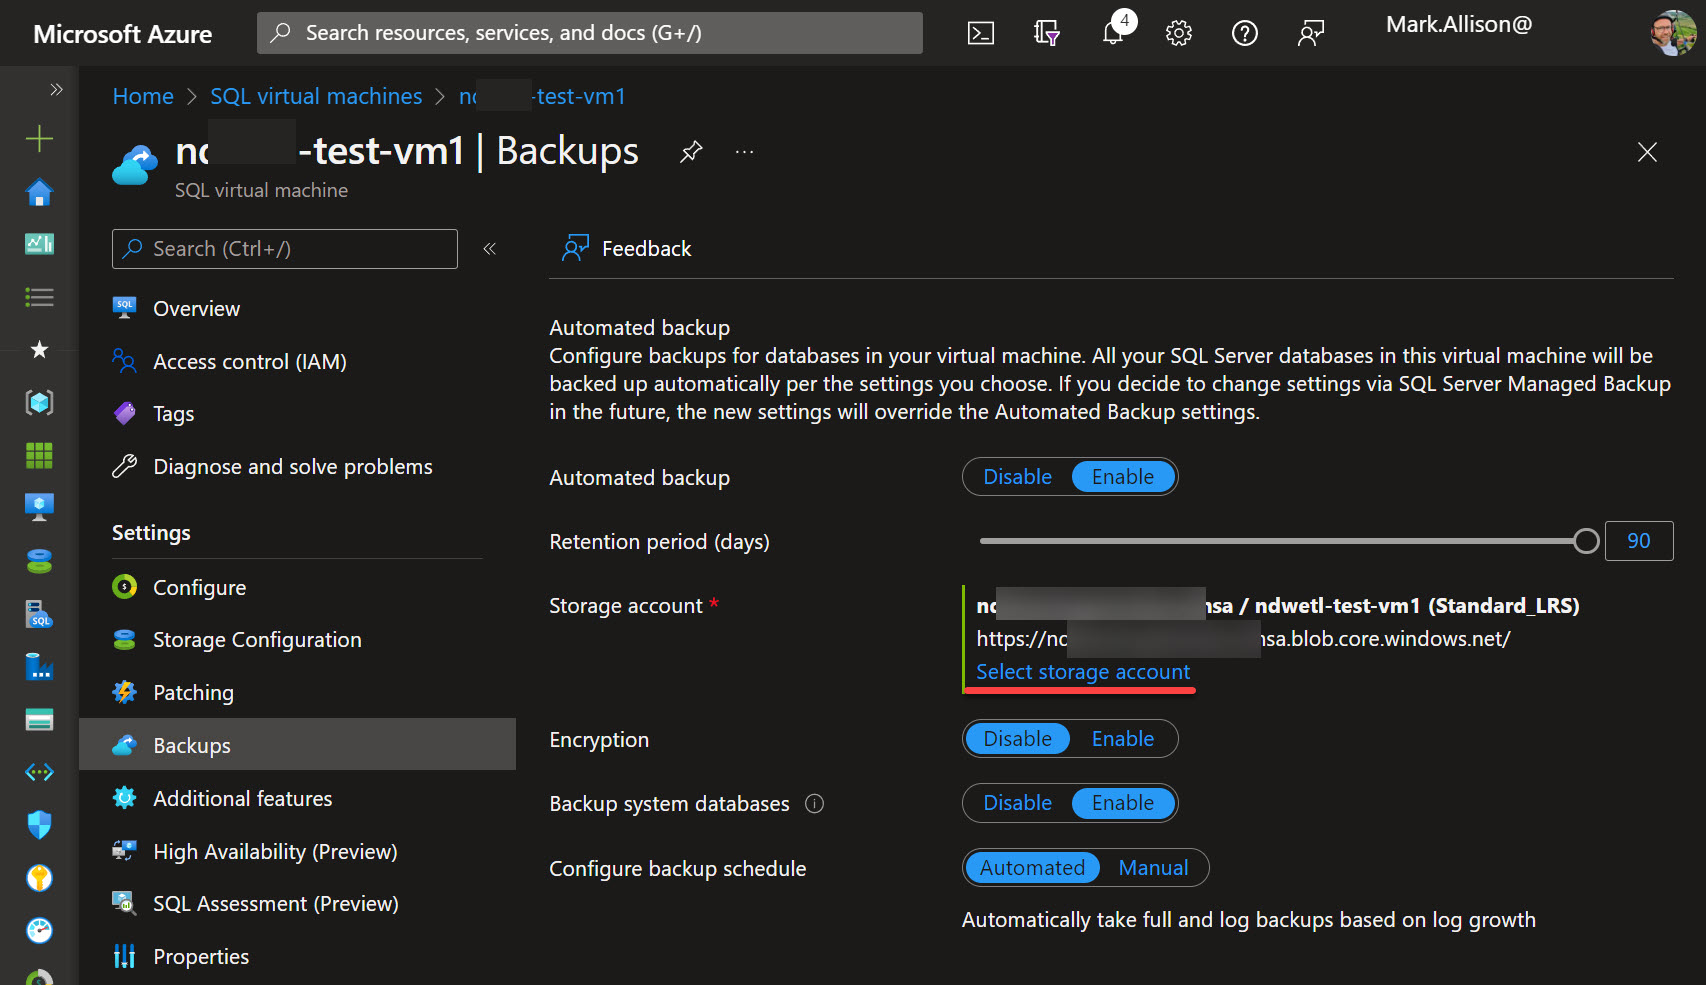Focus the resource menu search box
Viewport: 1706px width, 985px height.
point(285,249)
